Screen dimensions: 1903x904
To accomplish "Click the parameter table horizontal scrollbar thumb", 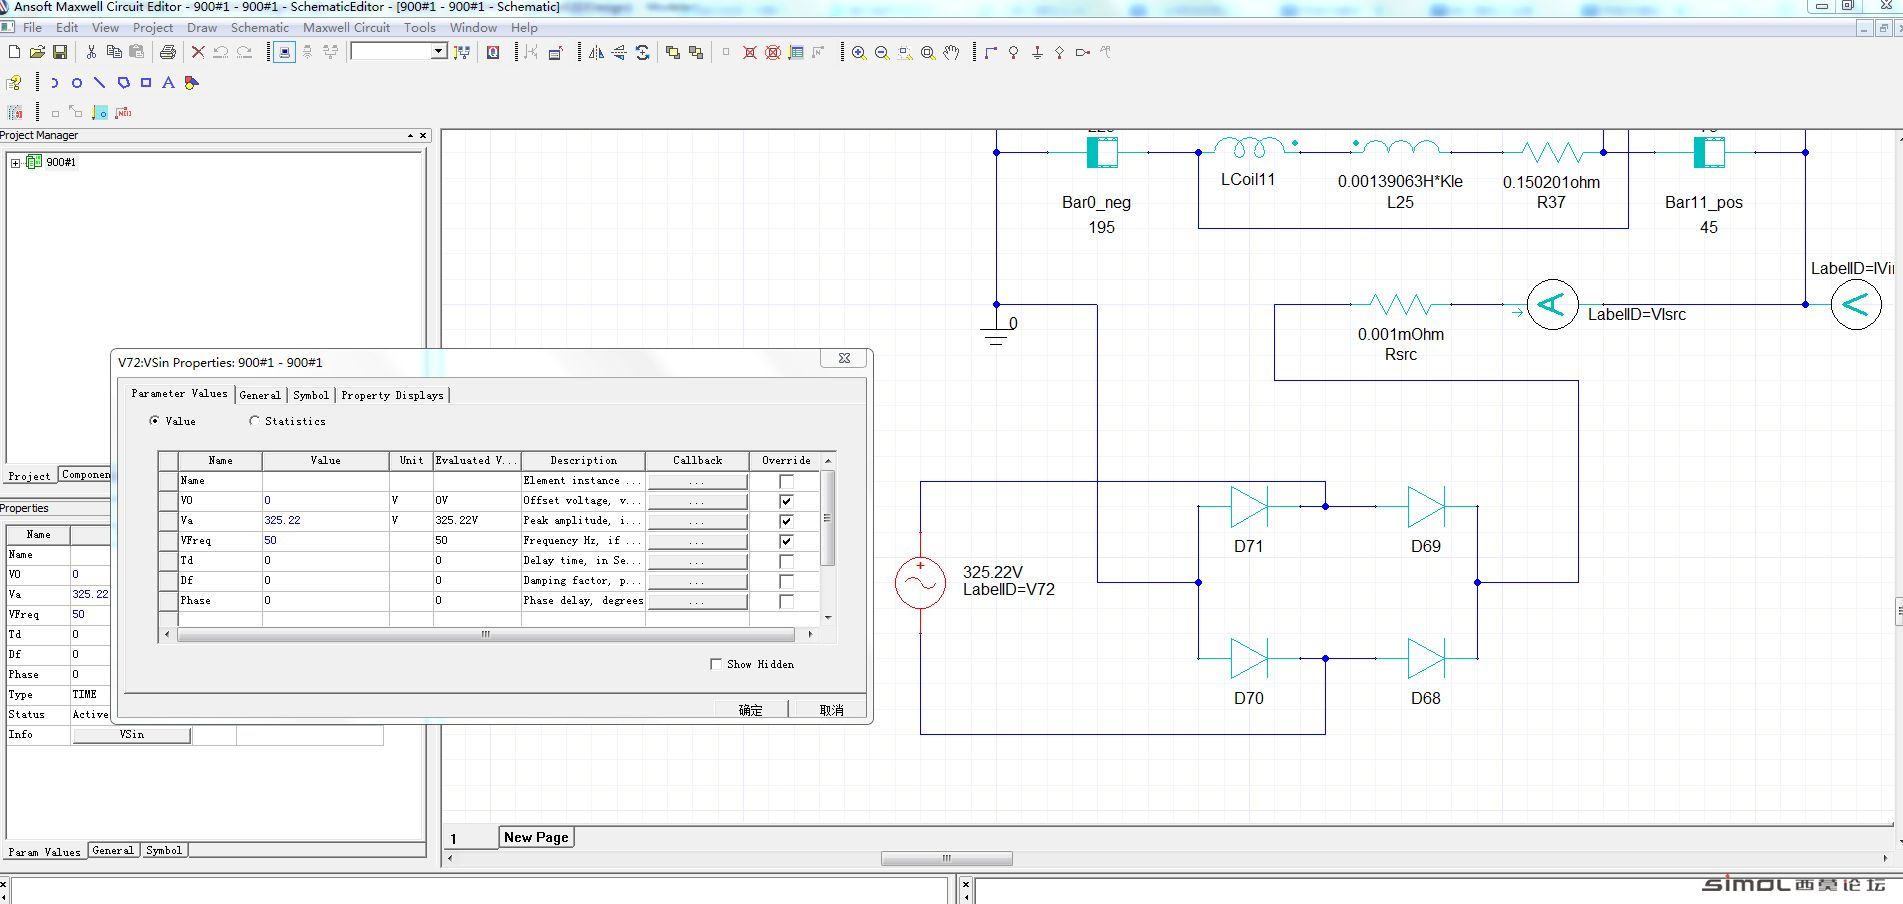I will [x=486, y=634].
